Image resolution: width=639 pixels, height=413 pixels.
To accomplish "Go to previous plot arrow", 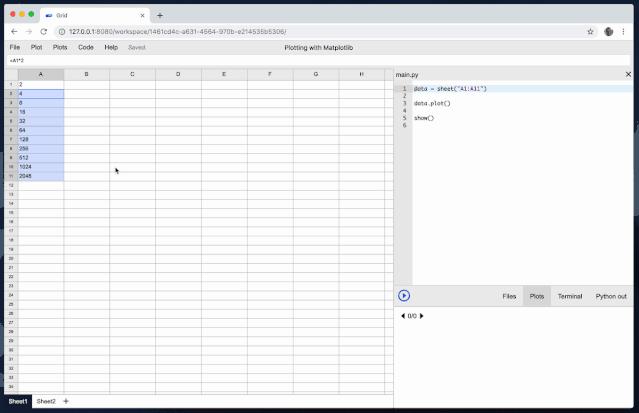I will point(403,316).
